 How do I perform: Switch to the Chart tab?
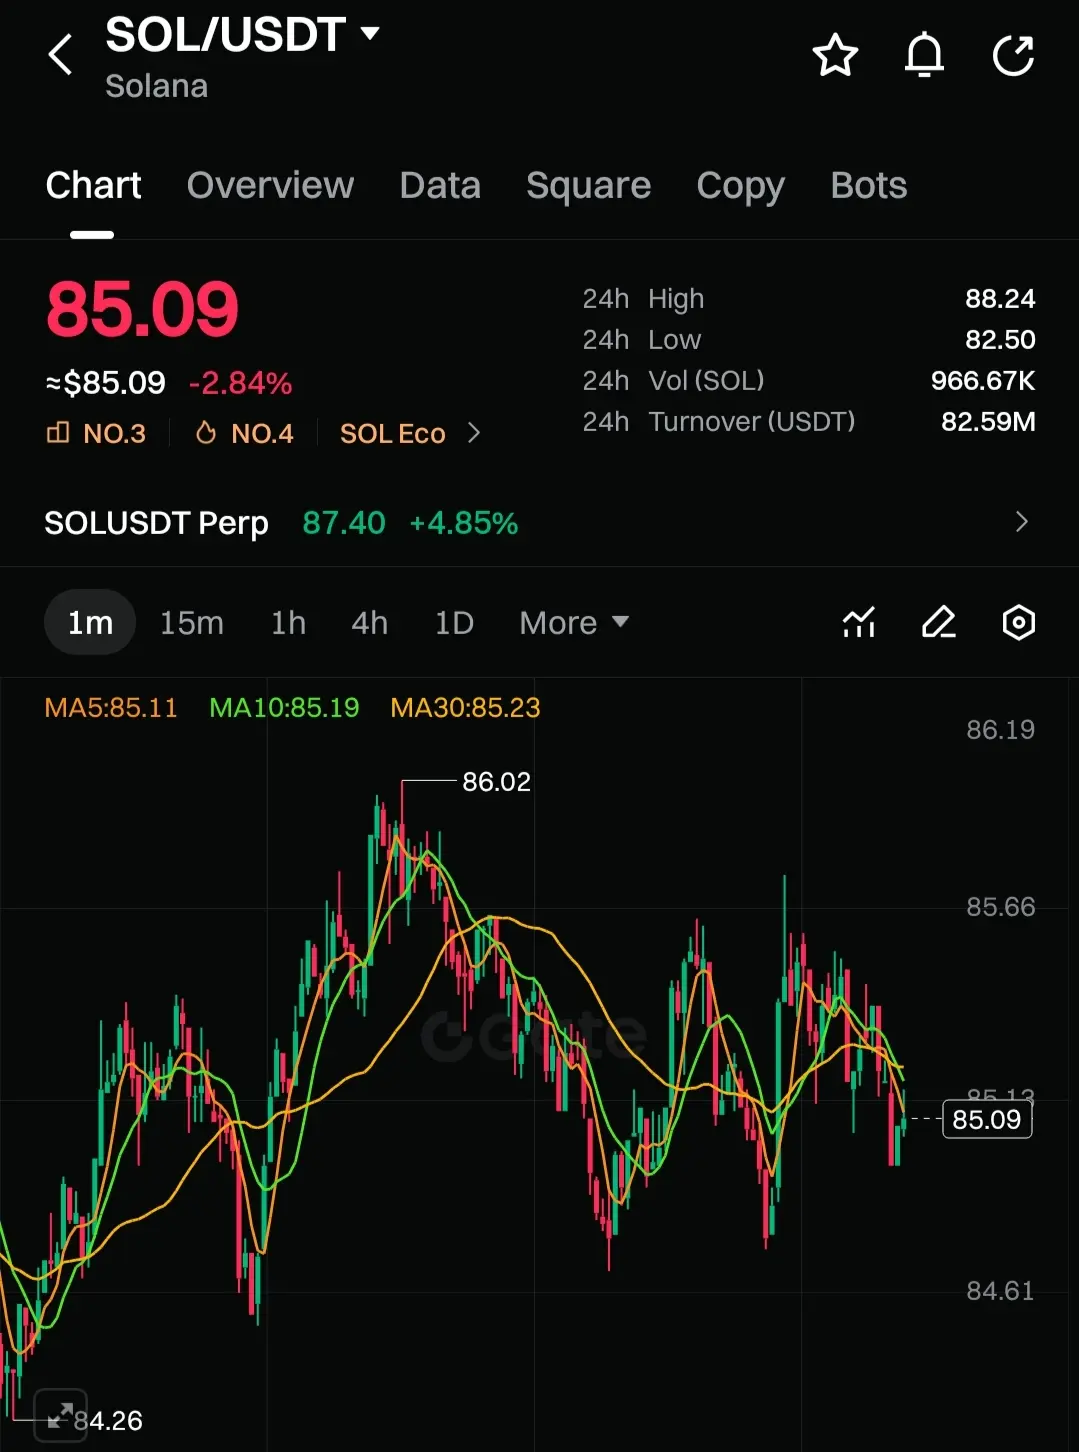coord(93,186)
